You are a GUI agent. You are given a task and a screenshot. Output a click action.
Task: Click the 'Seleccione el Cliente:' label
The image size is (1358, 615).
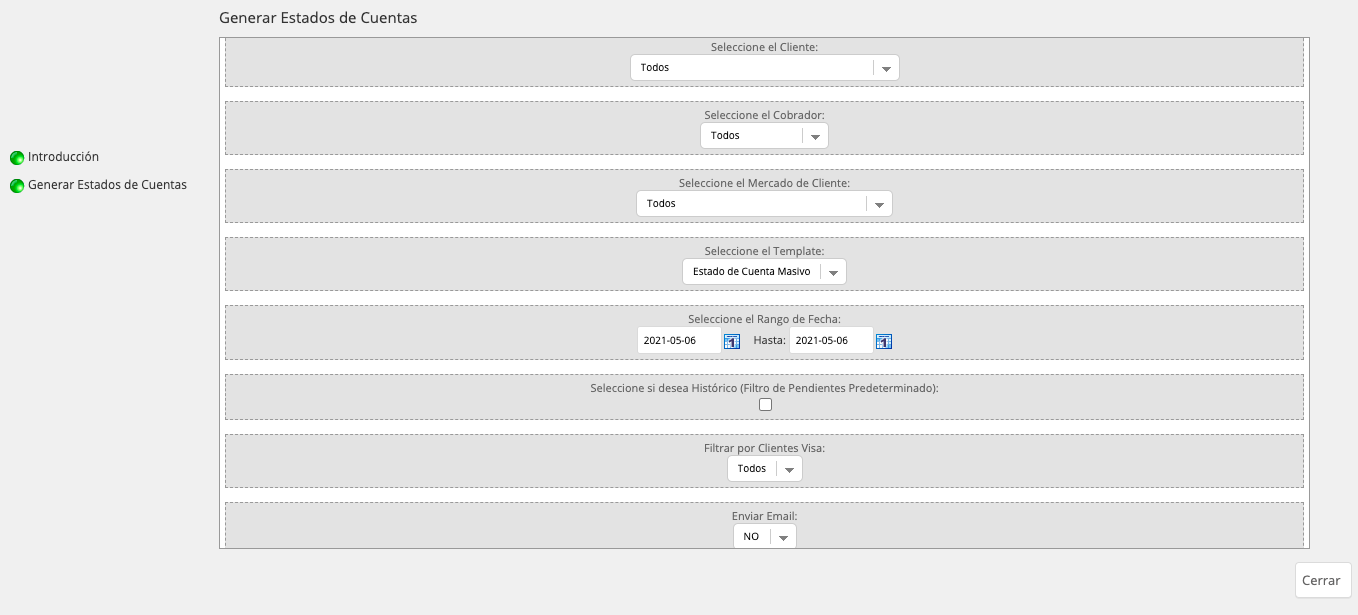click(765, 47)
